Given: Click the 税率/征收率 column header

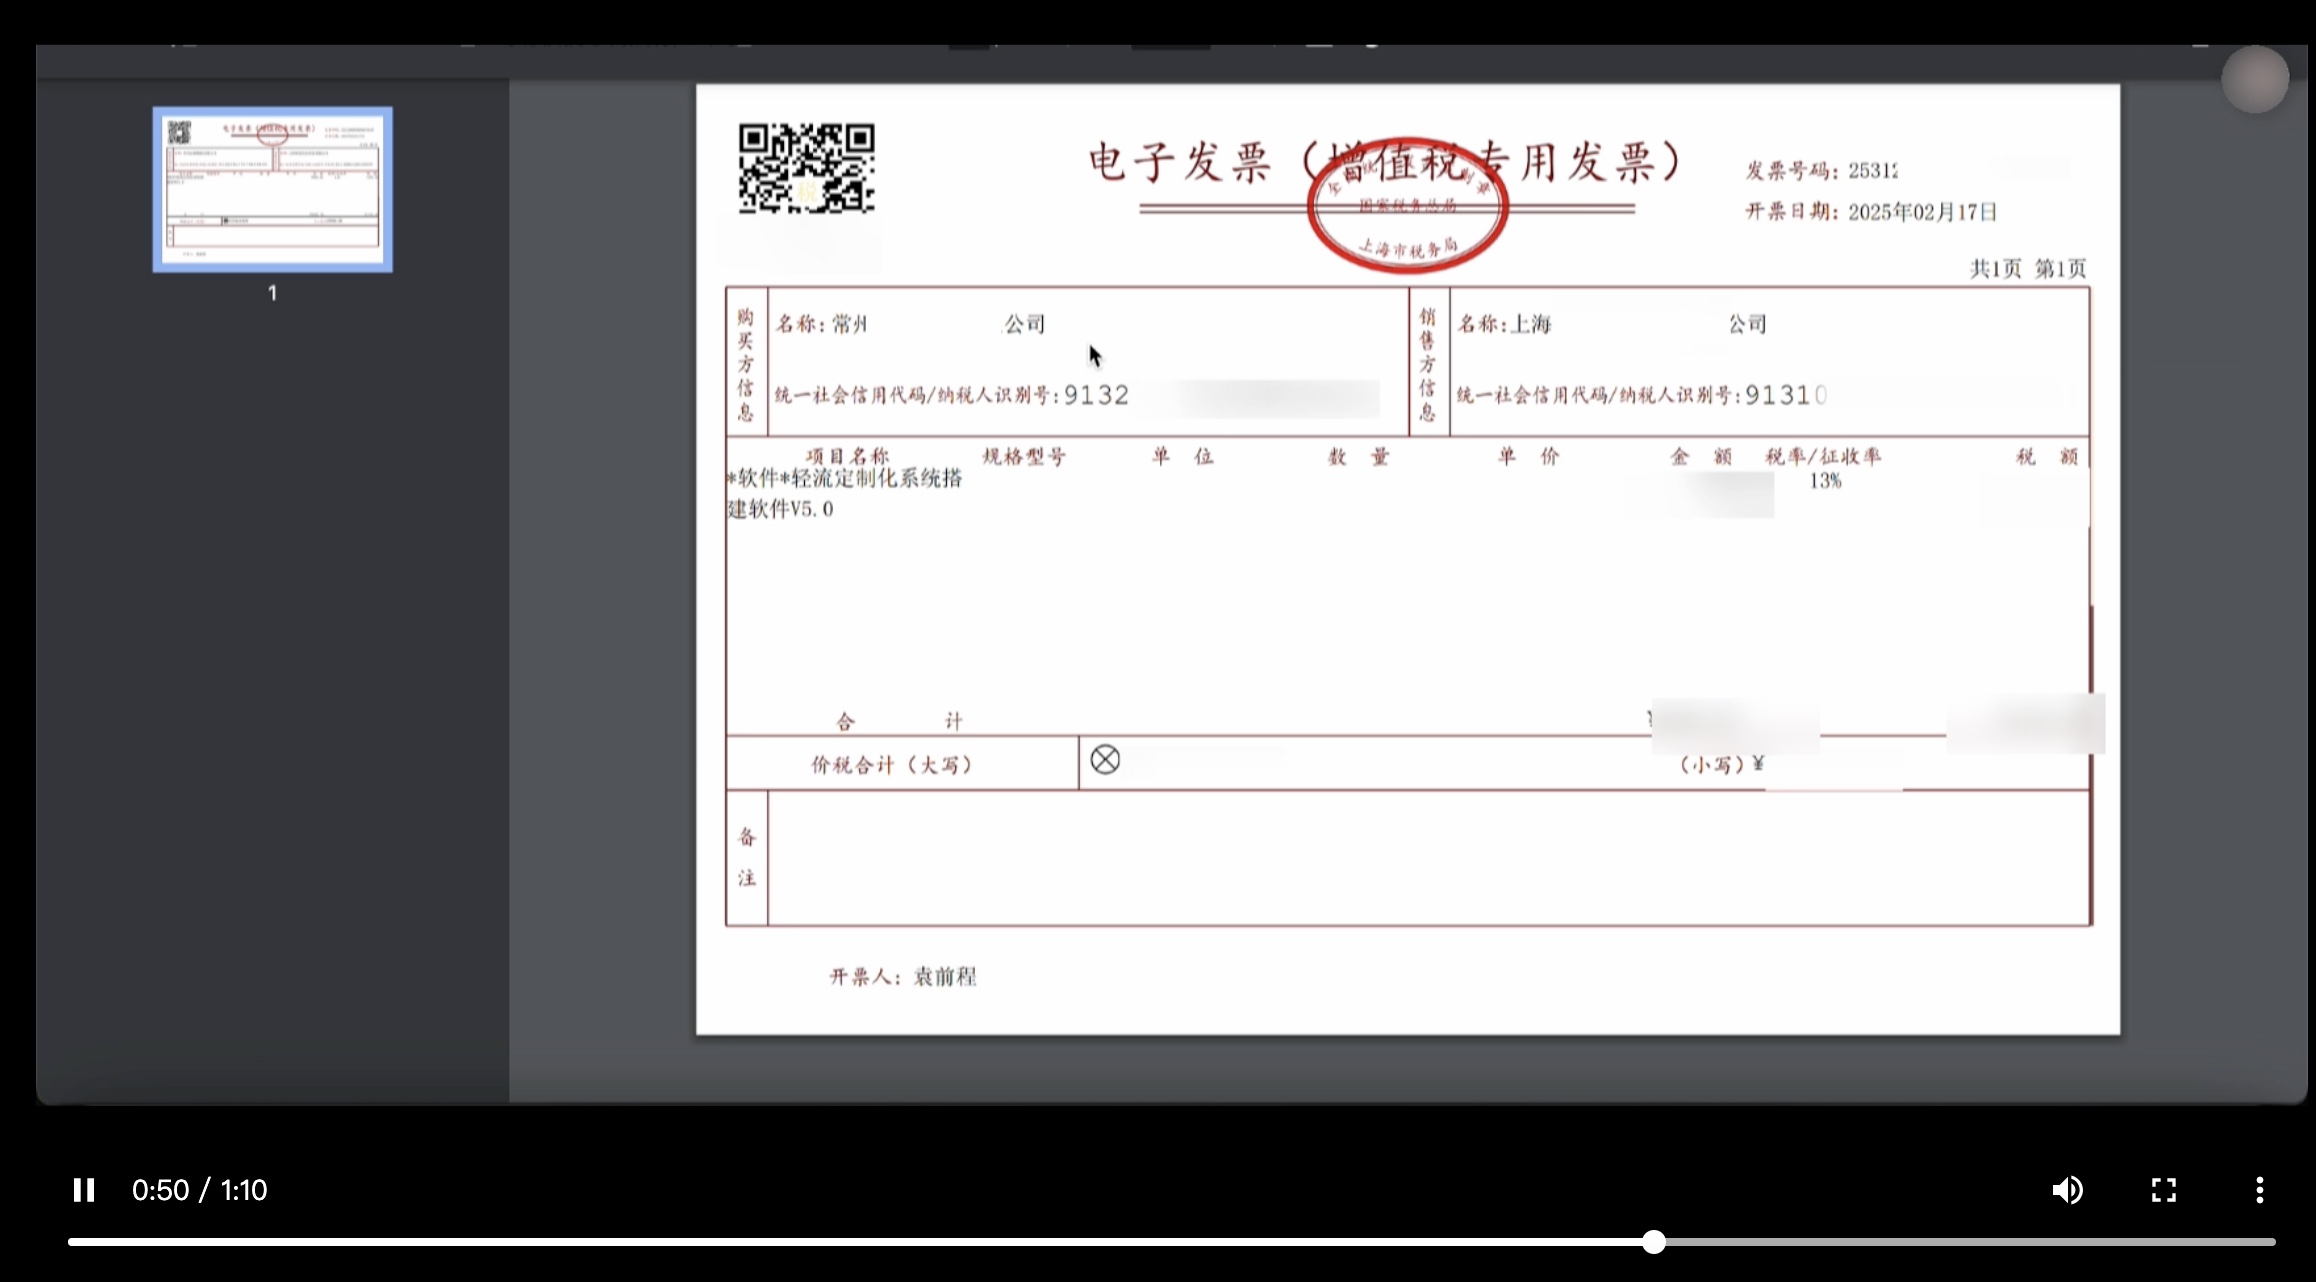Looking at the screenshot, I should coord(1823,457).
